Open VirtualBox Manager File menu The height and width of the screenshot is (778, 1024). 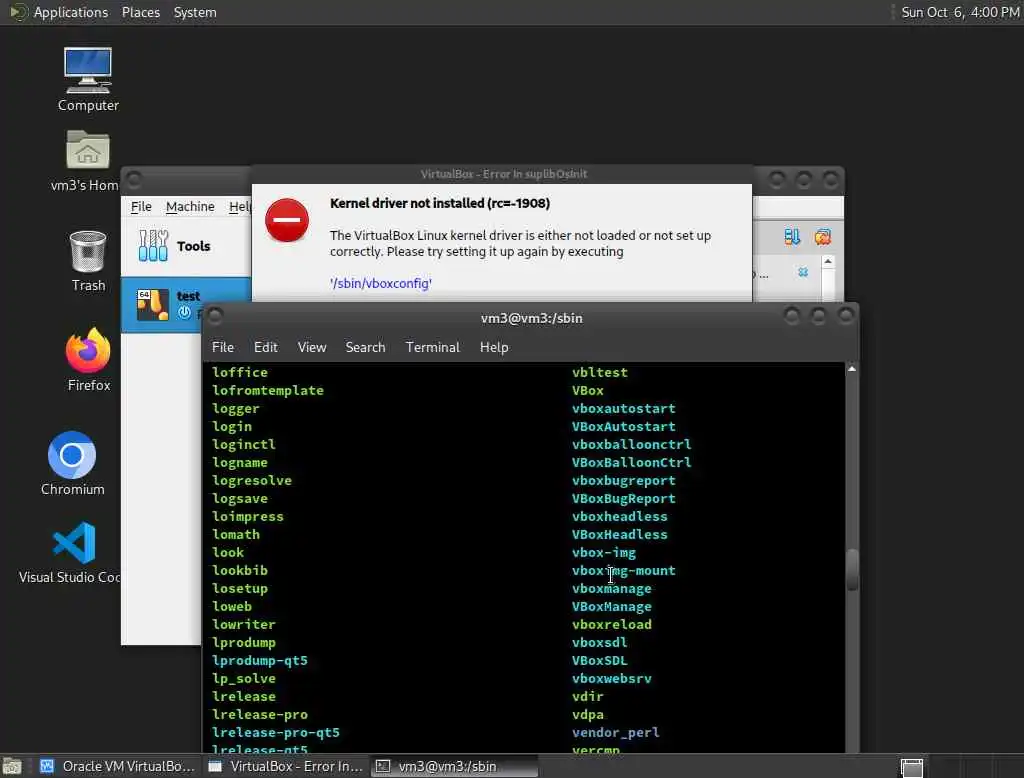coord(141,206)
